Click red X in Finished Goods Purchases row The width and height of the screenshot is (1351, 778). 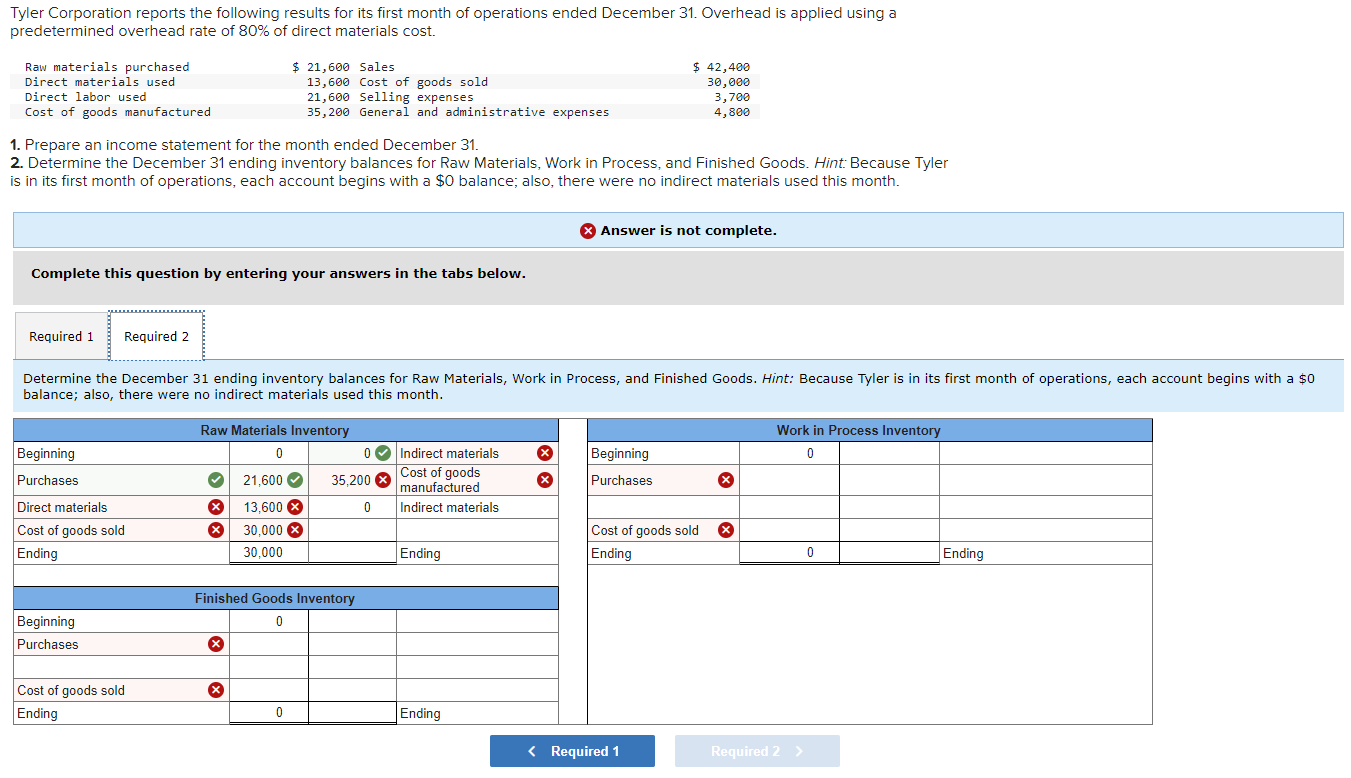point(215,644)
